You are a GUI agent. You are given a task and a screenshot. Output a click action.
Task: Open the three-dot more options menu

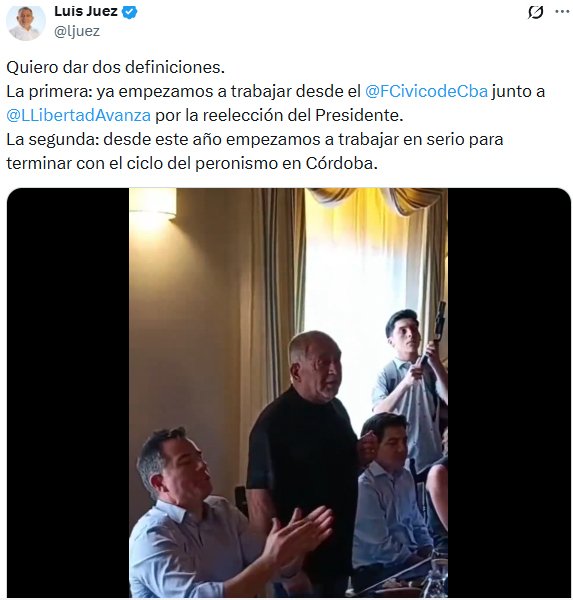tap(562, 12)
